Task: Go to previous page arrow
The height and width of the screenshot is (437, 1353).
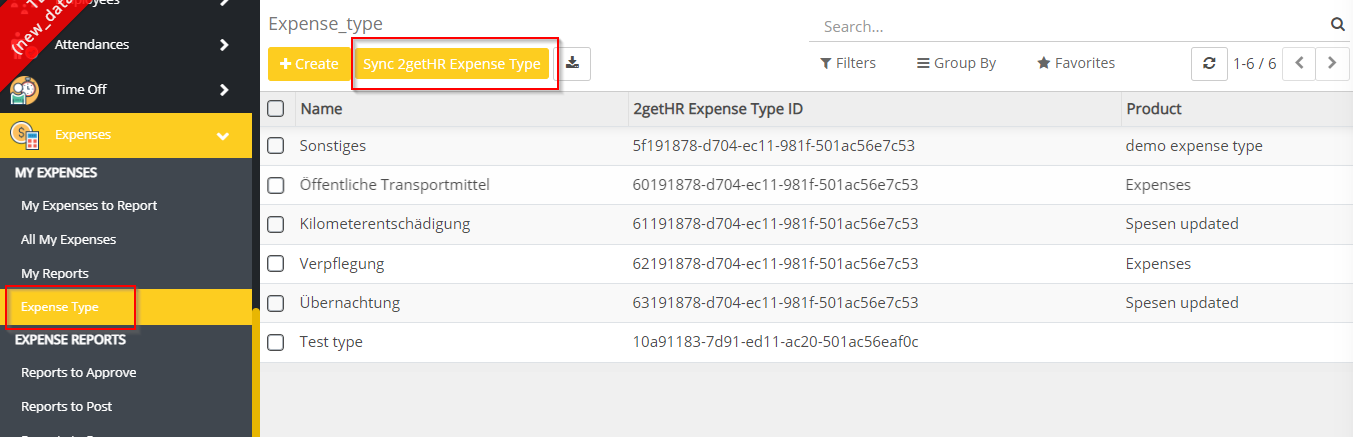Action: click(1299, 63)
